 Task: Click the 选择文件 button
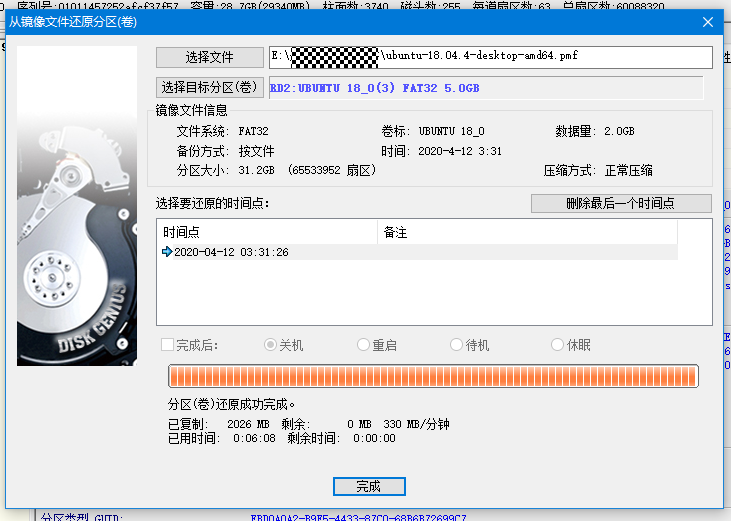coord(210,57)
